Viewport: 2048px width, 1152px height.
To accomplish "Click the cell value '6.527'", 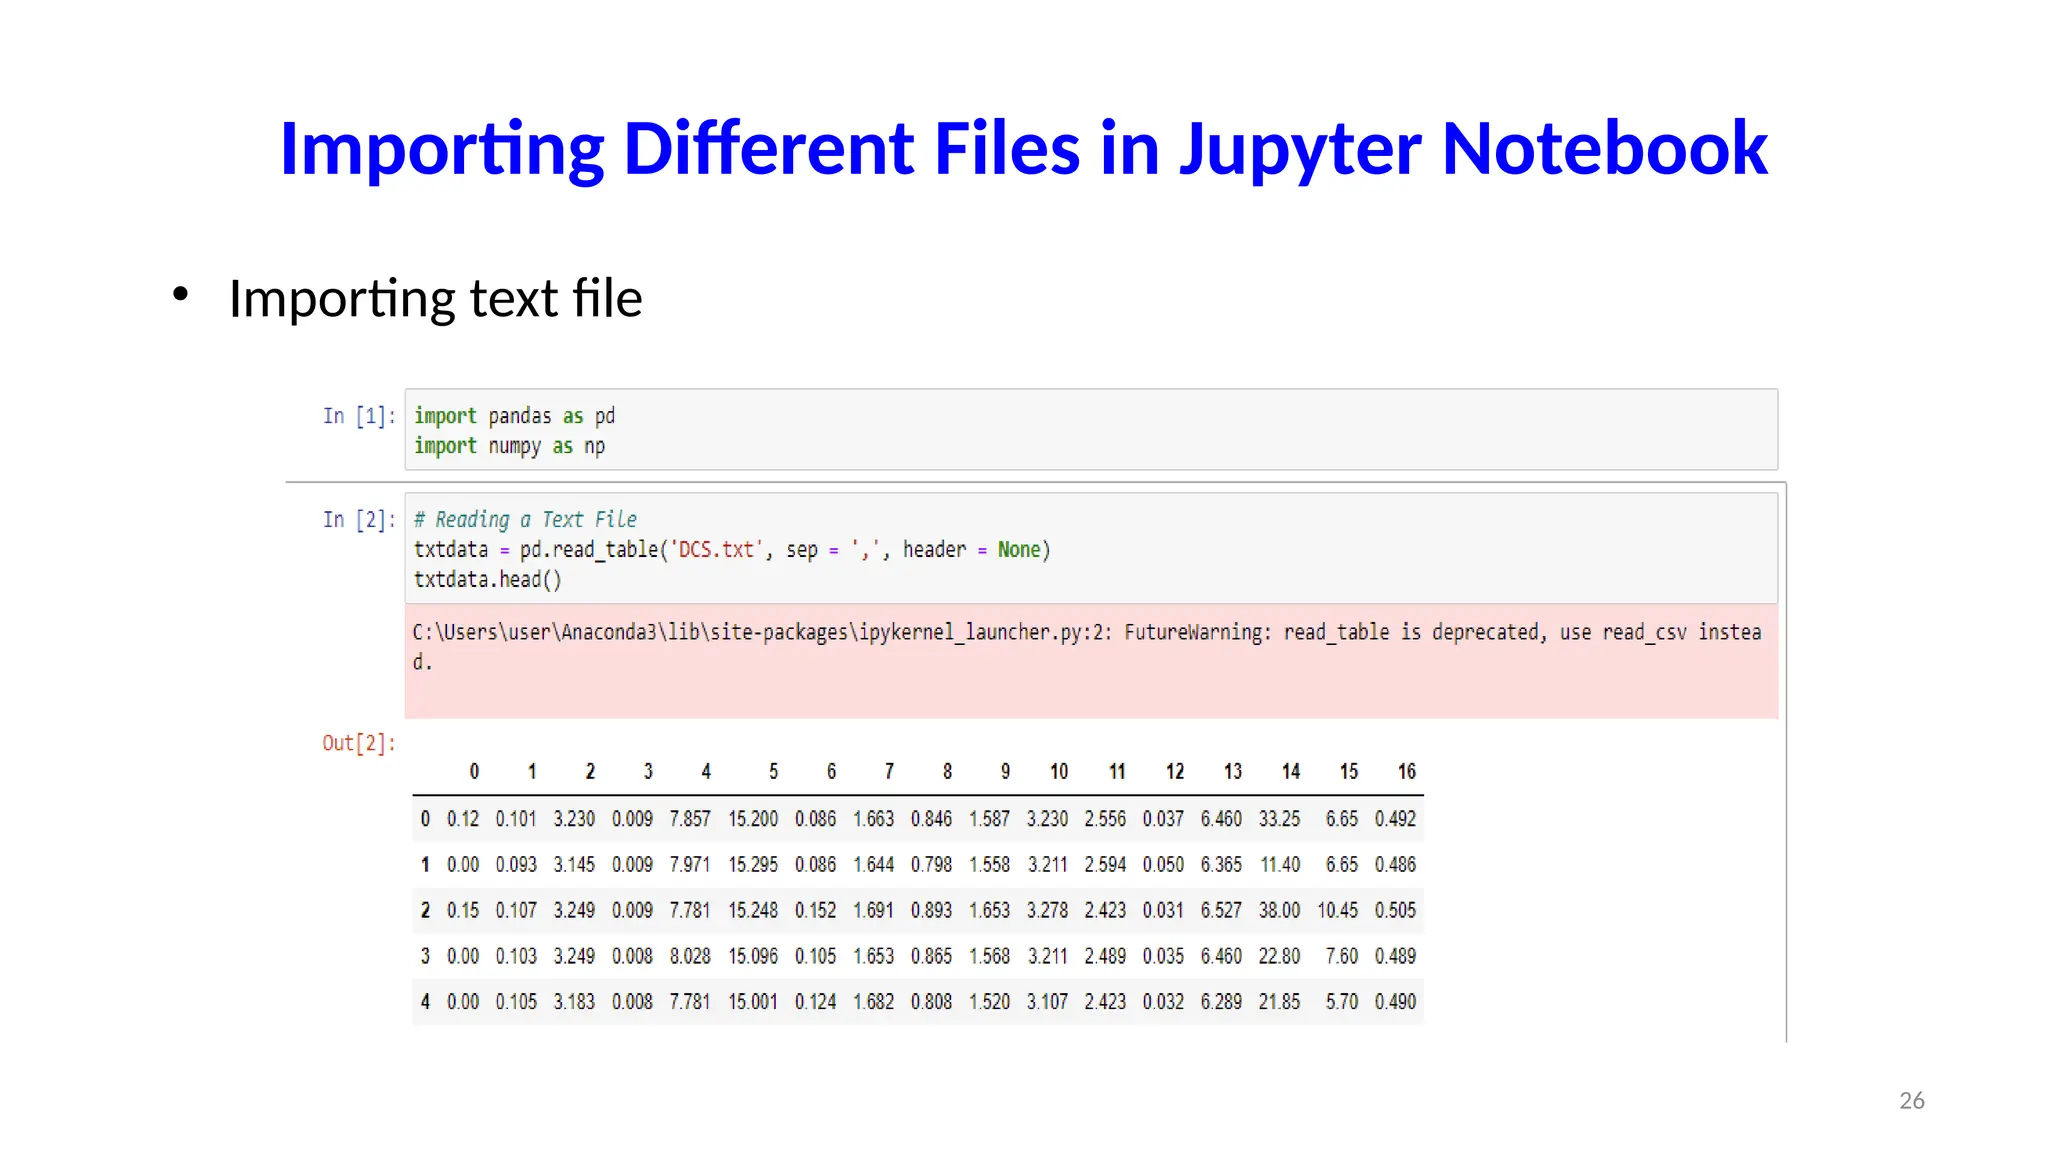I will [x=1221, y=911].
